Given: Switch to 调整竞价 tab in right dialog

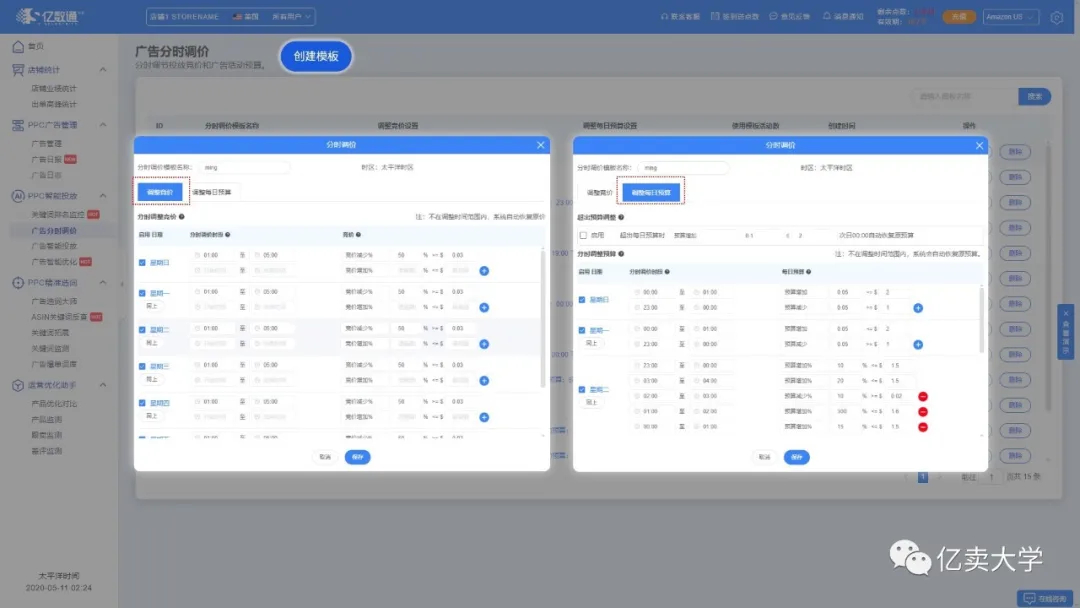Looking at the screenshot, I should pyautogui.click(x=599, y=193).
